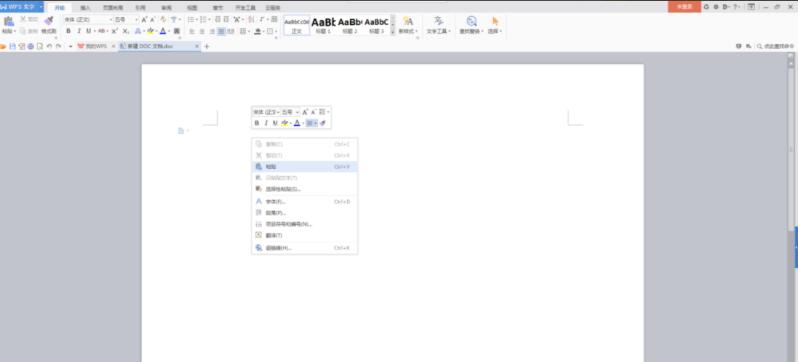Toggle strikethrough in the ribbon
This screenshot has width=798, height=362.
coord(101,31)
